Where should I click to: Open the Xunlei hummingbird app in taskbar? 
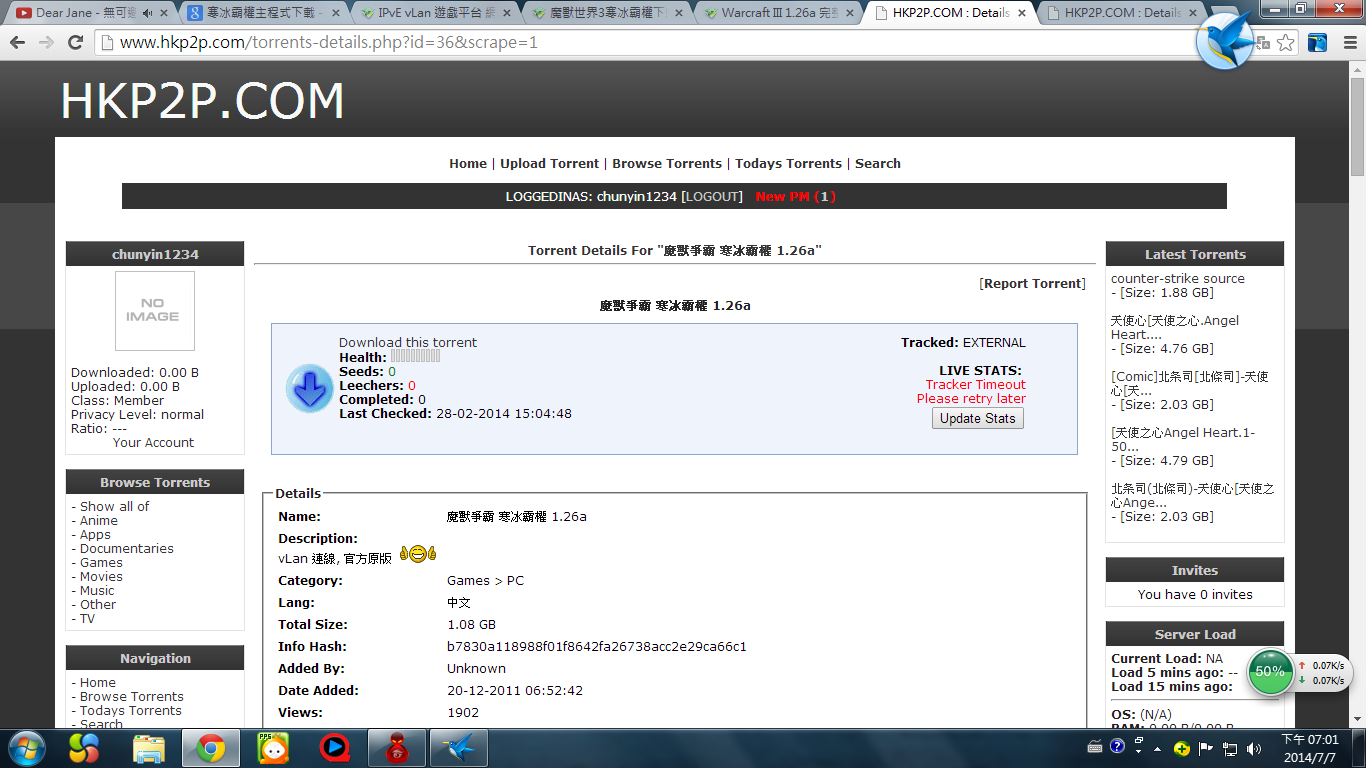[x=459, y=748]
